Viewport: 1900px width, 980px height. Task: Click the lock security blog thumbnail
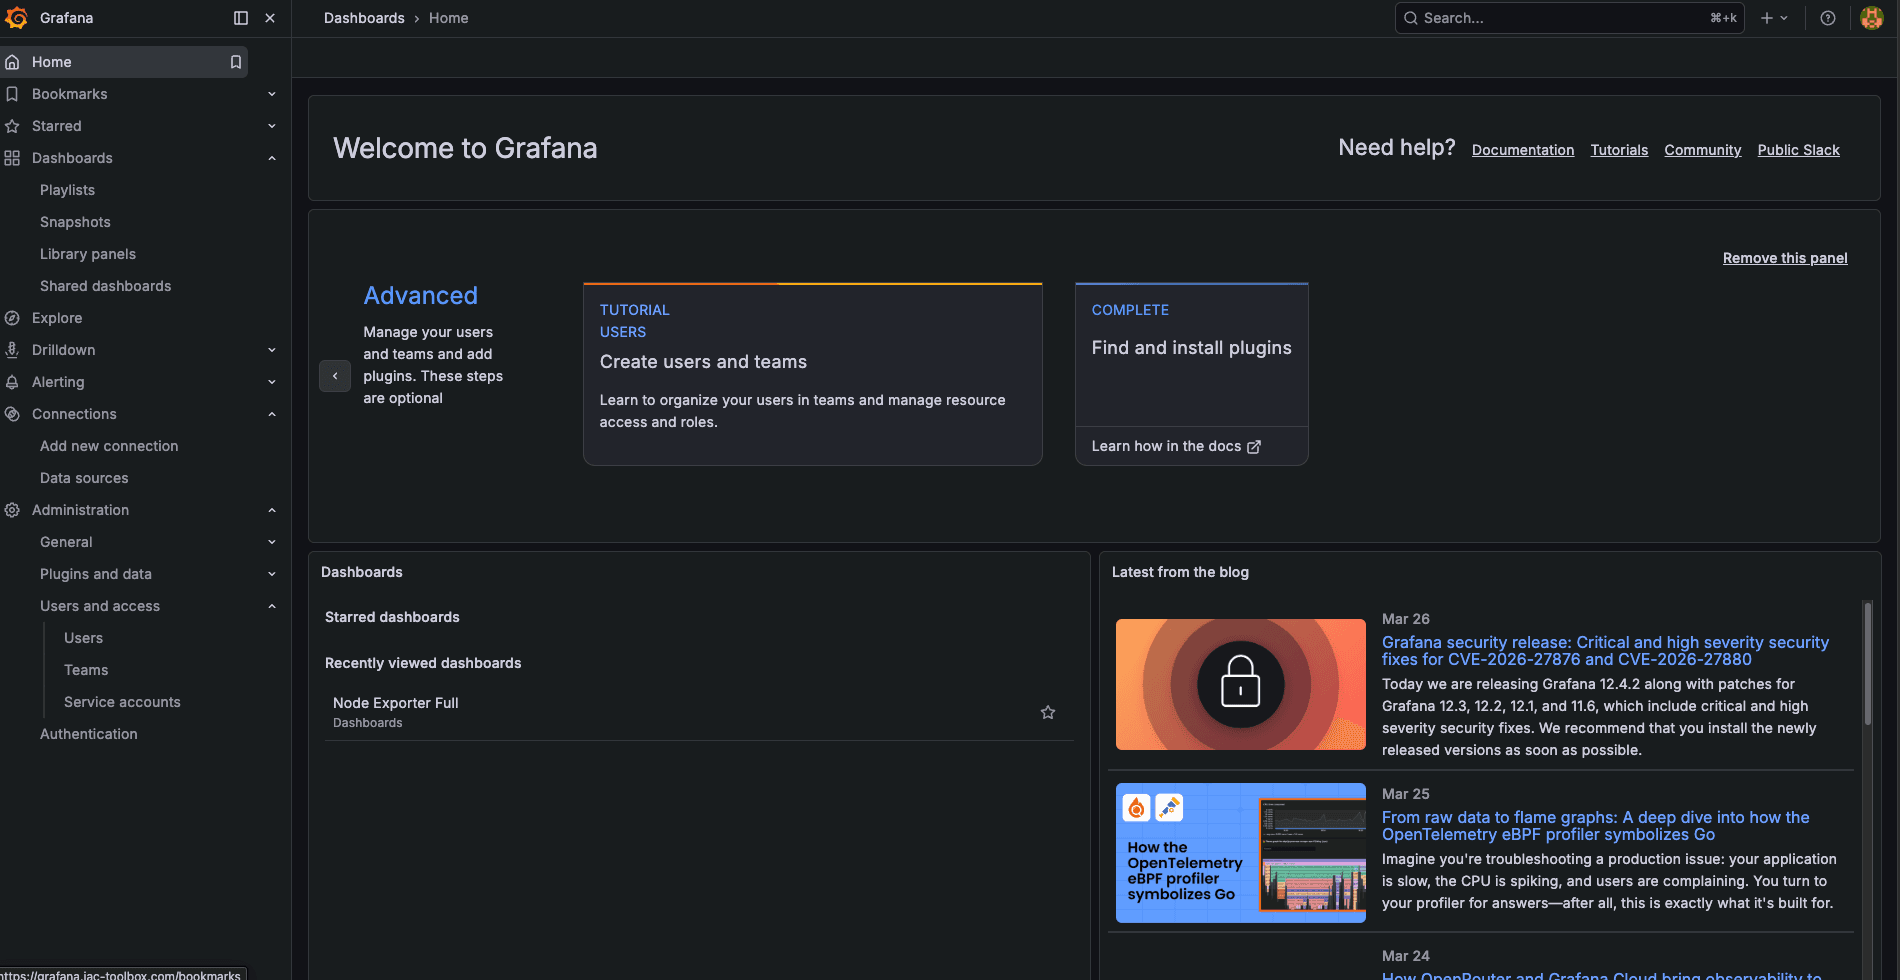[x=1241, y=685]
